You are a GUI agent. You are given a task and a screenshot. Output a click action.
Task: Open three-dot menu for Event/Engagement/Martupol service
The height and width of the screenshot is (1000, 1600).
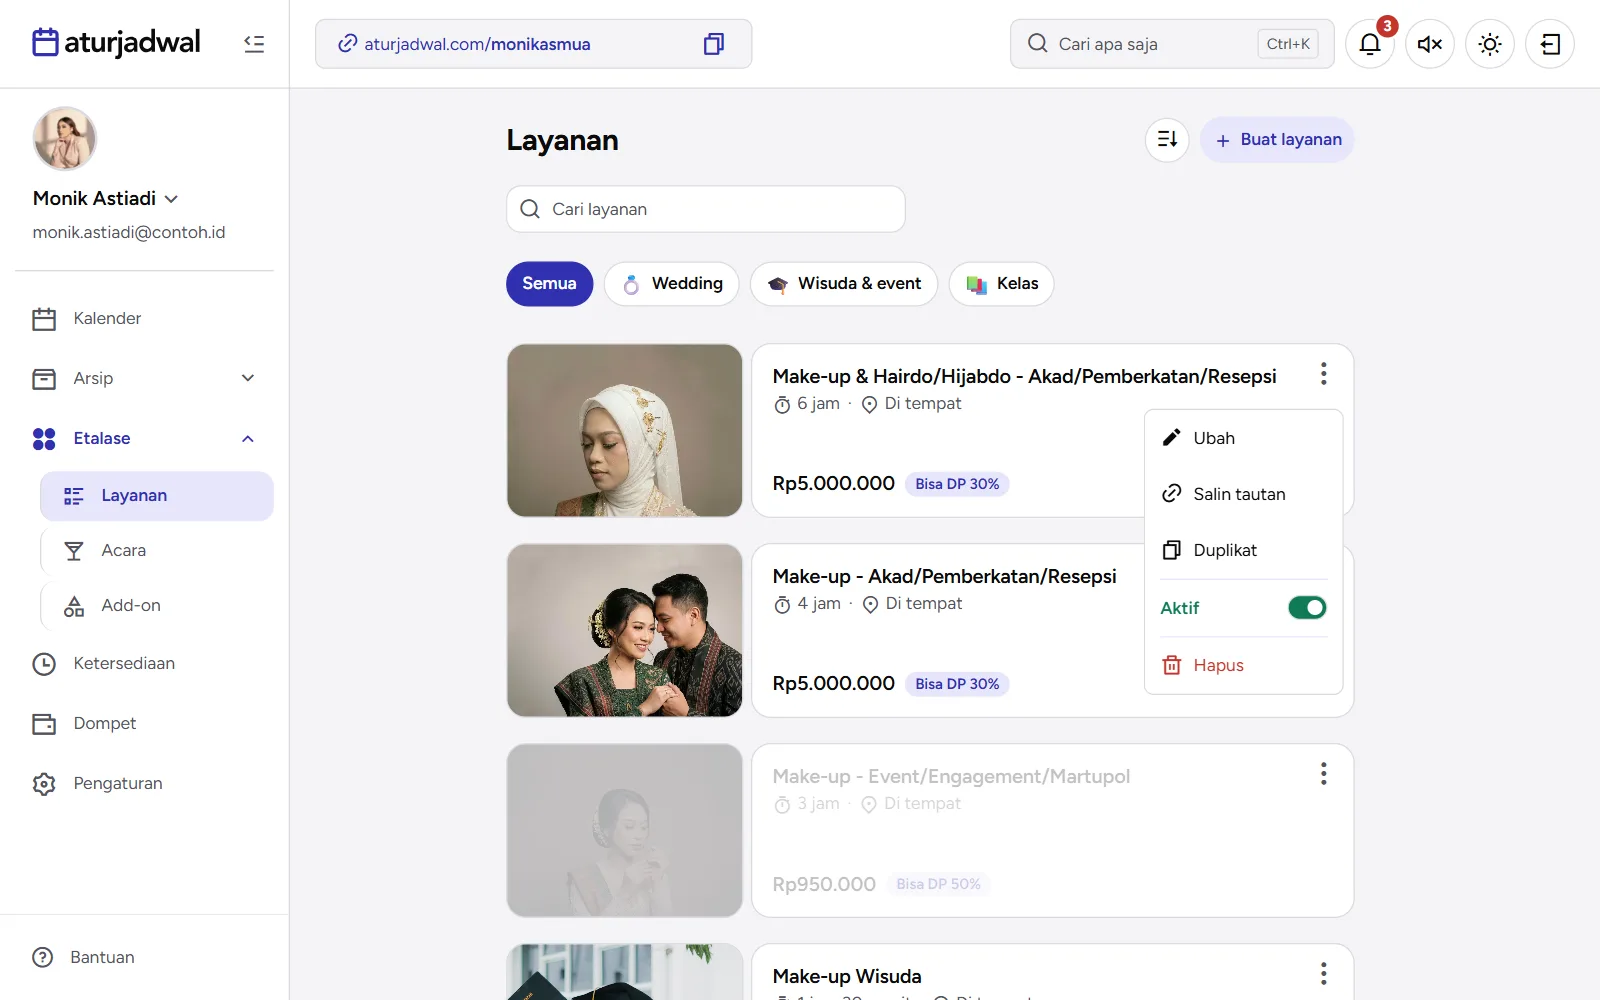(1323, 774)
